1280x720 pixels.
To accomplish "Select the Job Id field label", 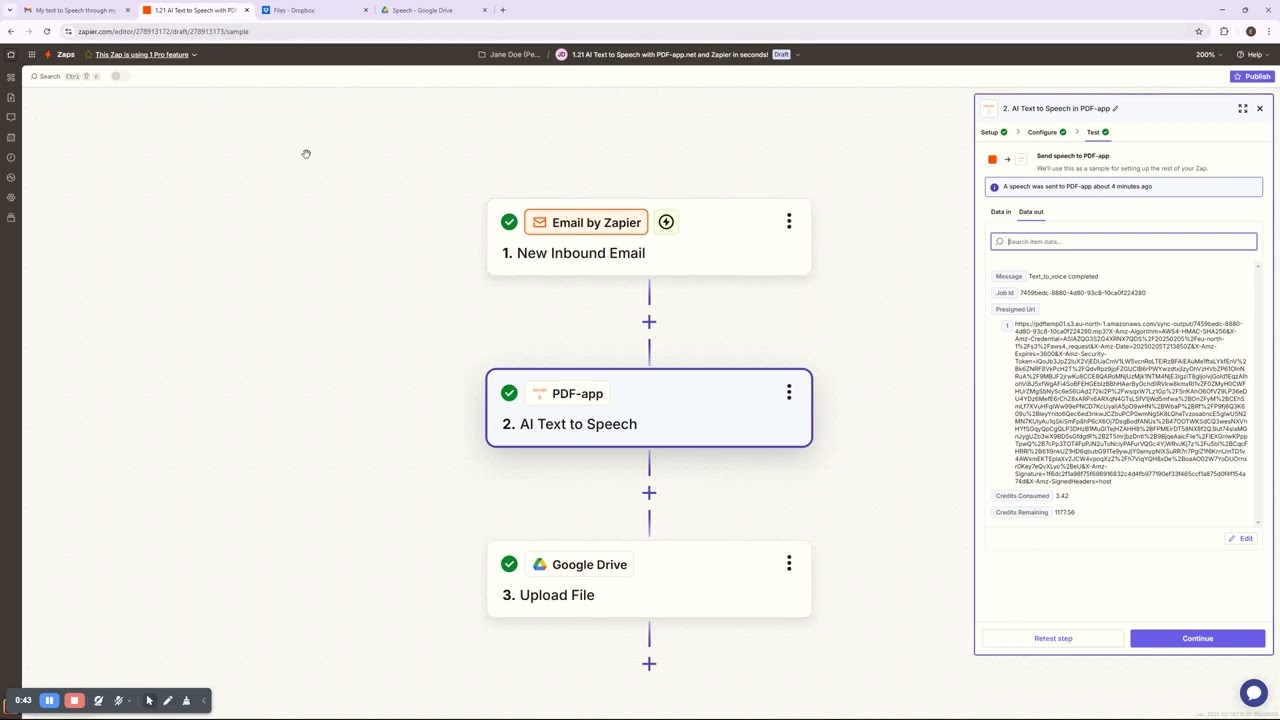I will tap(1005, 293).
